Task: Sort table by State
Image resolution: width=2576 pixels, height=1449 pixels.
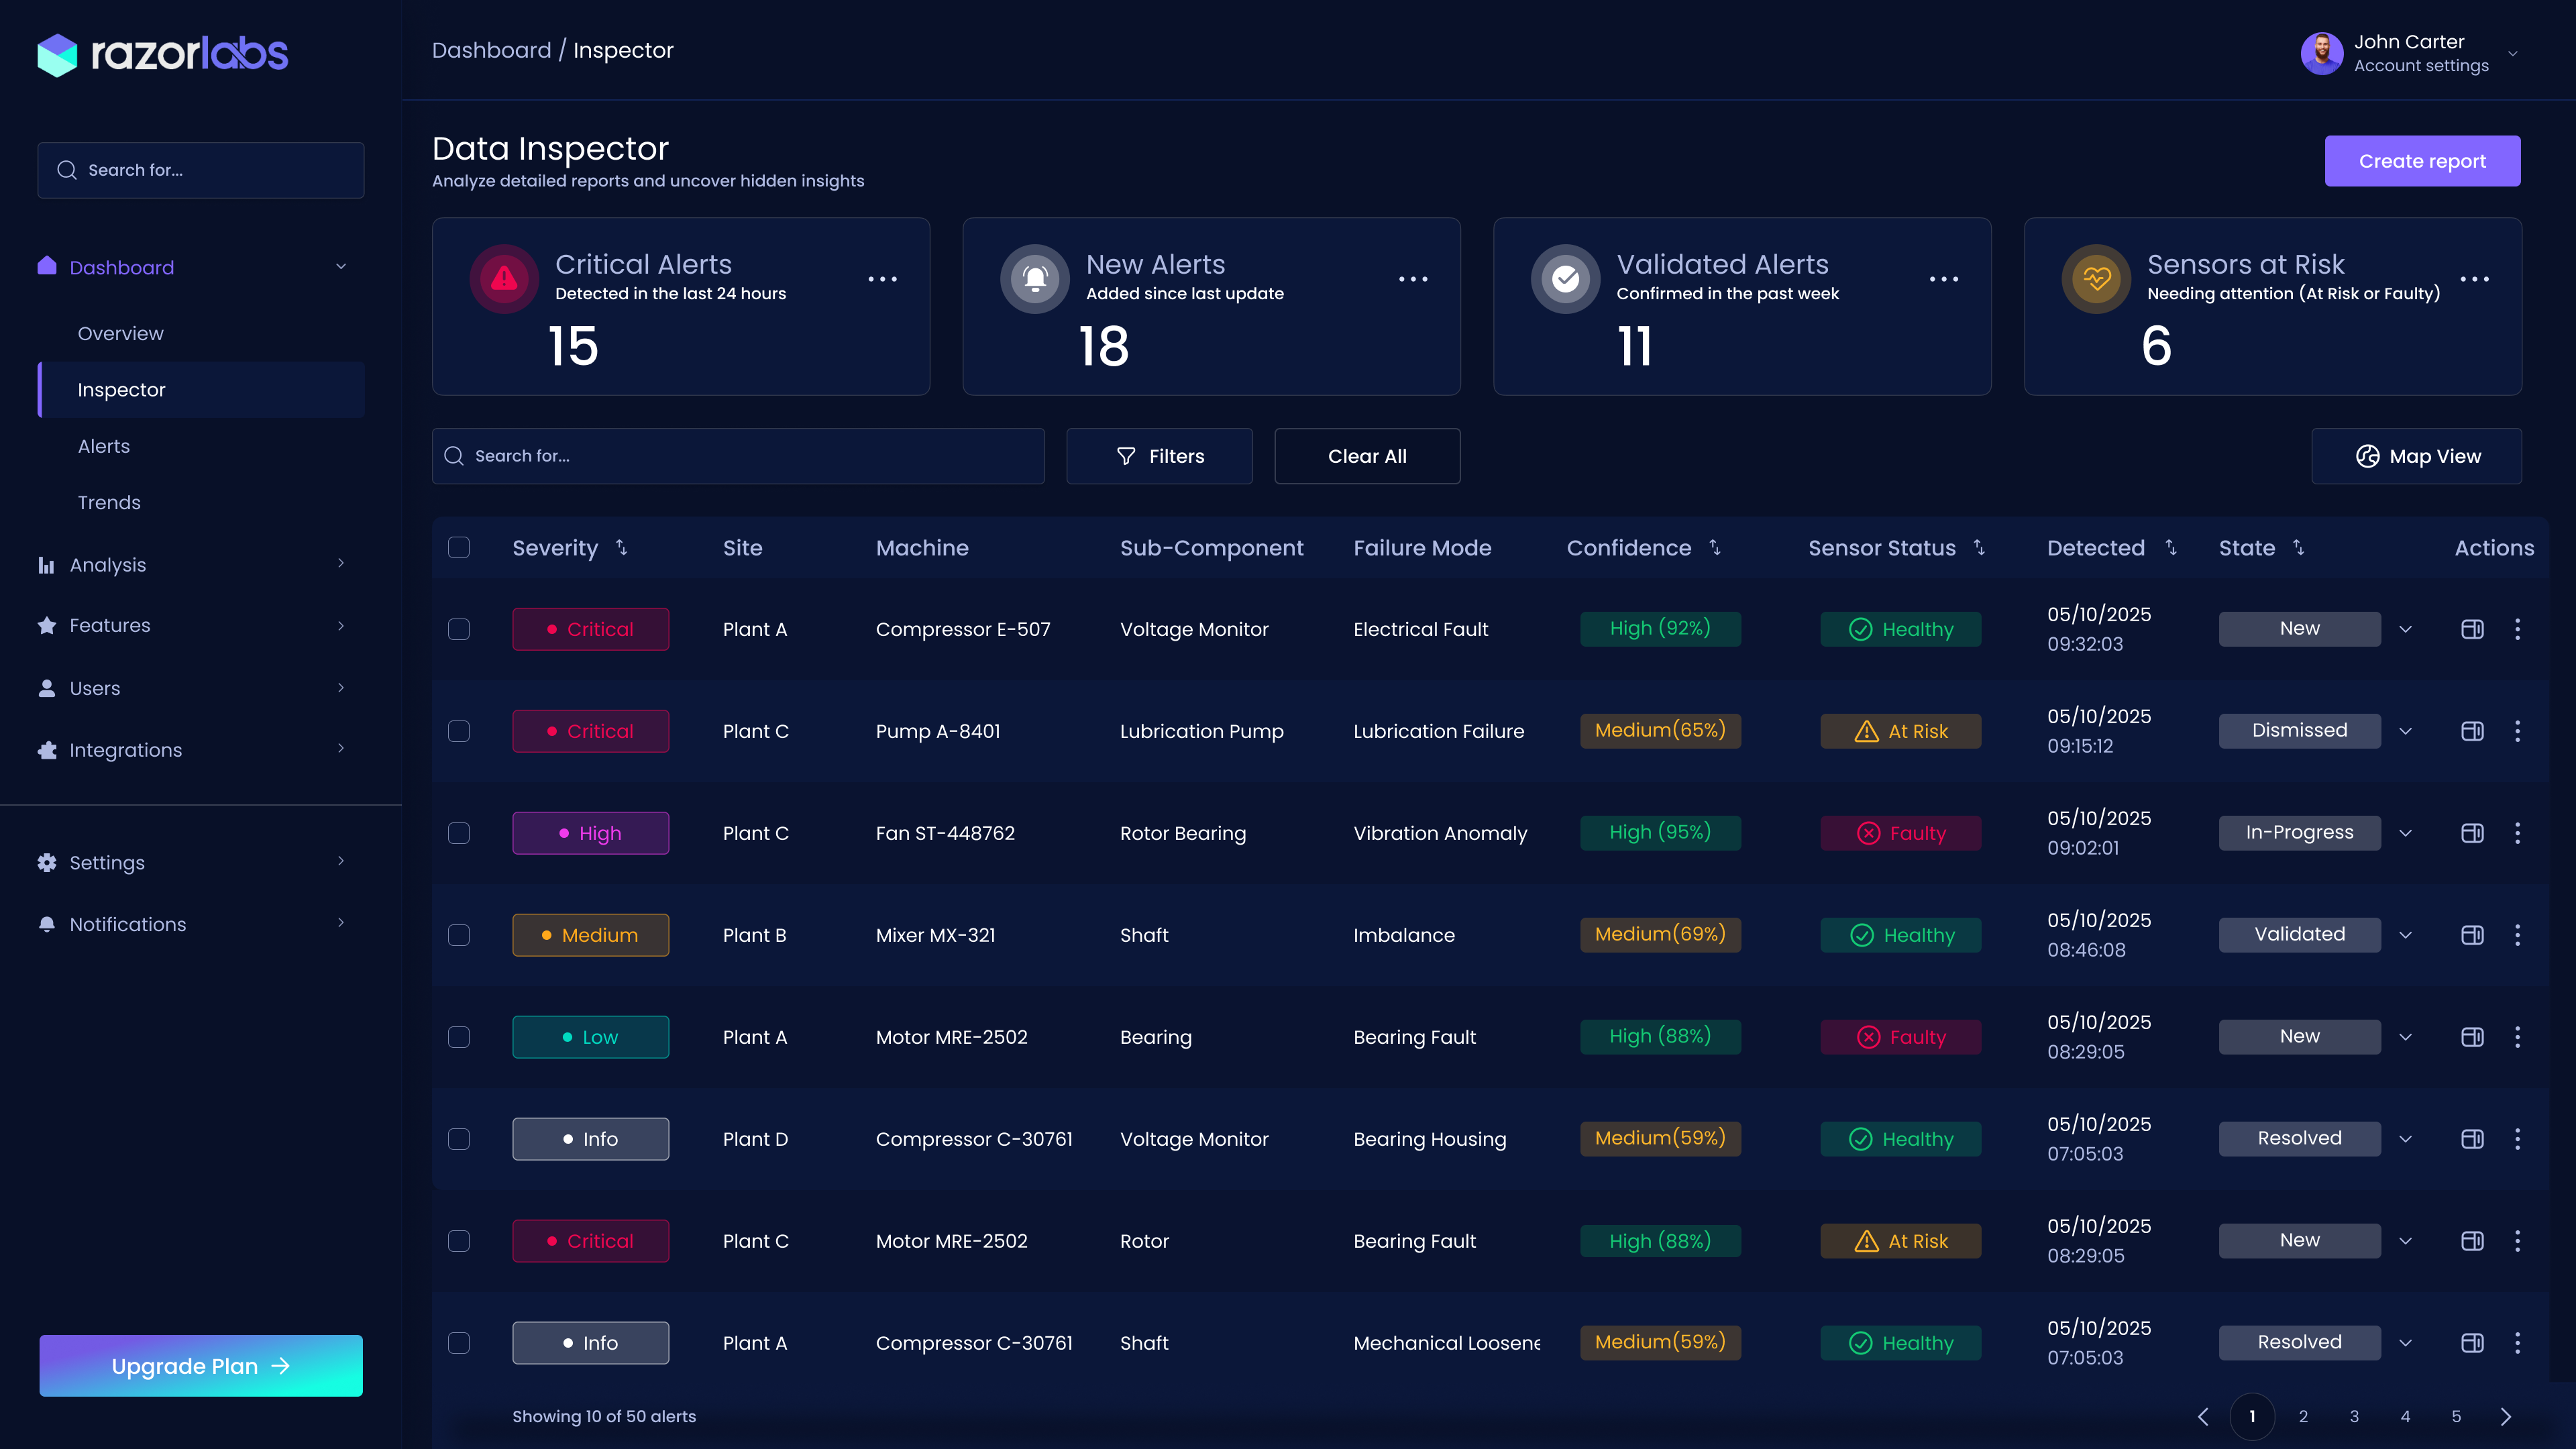Action: pos(2299,547)
